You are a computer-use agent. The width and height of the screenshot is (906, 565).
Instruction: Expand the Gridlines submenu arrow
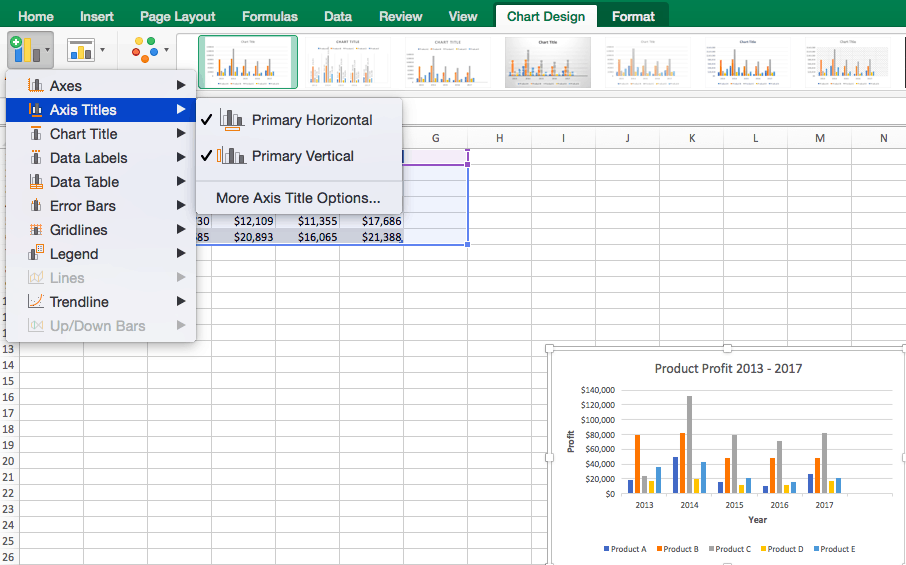click(181, 229)
